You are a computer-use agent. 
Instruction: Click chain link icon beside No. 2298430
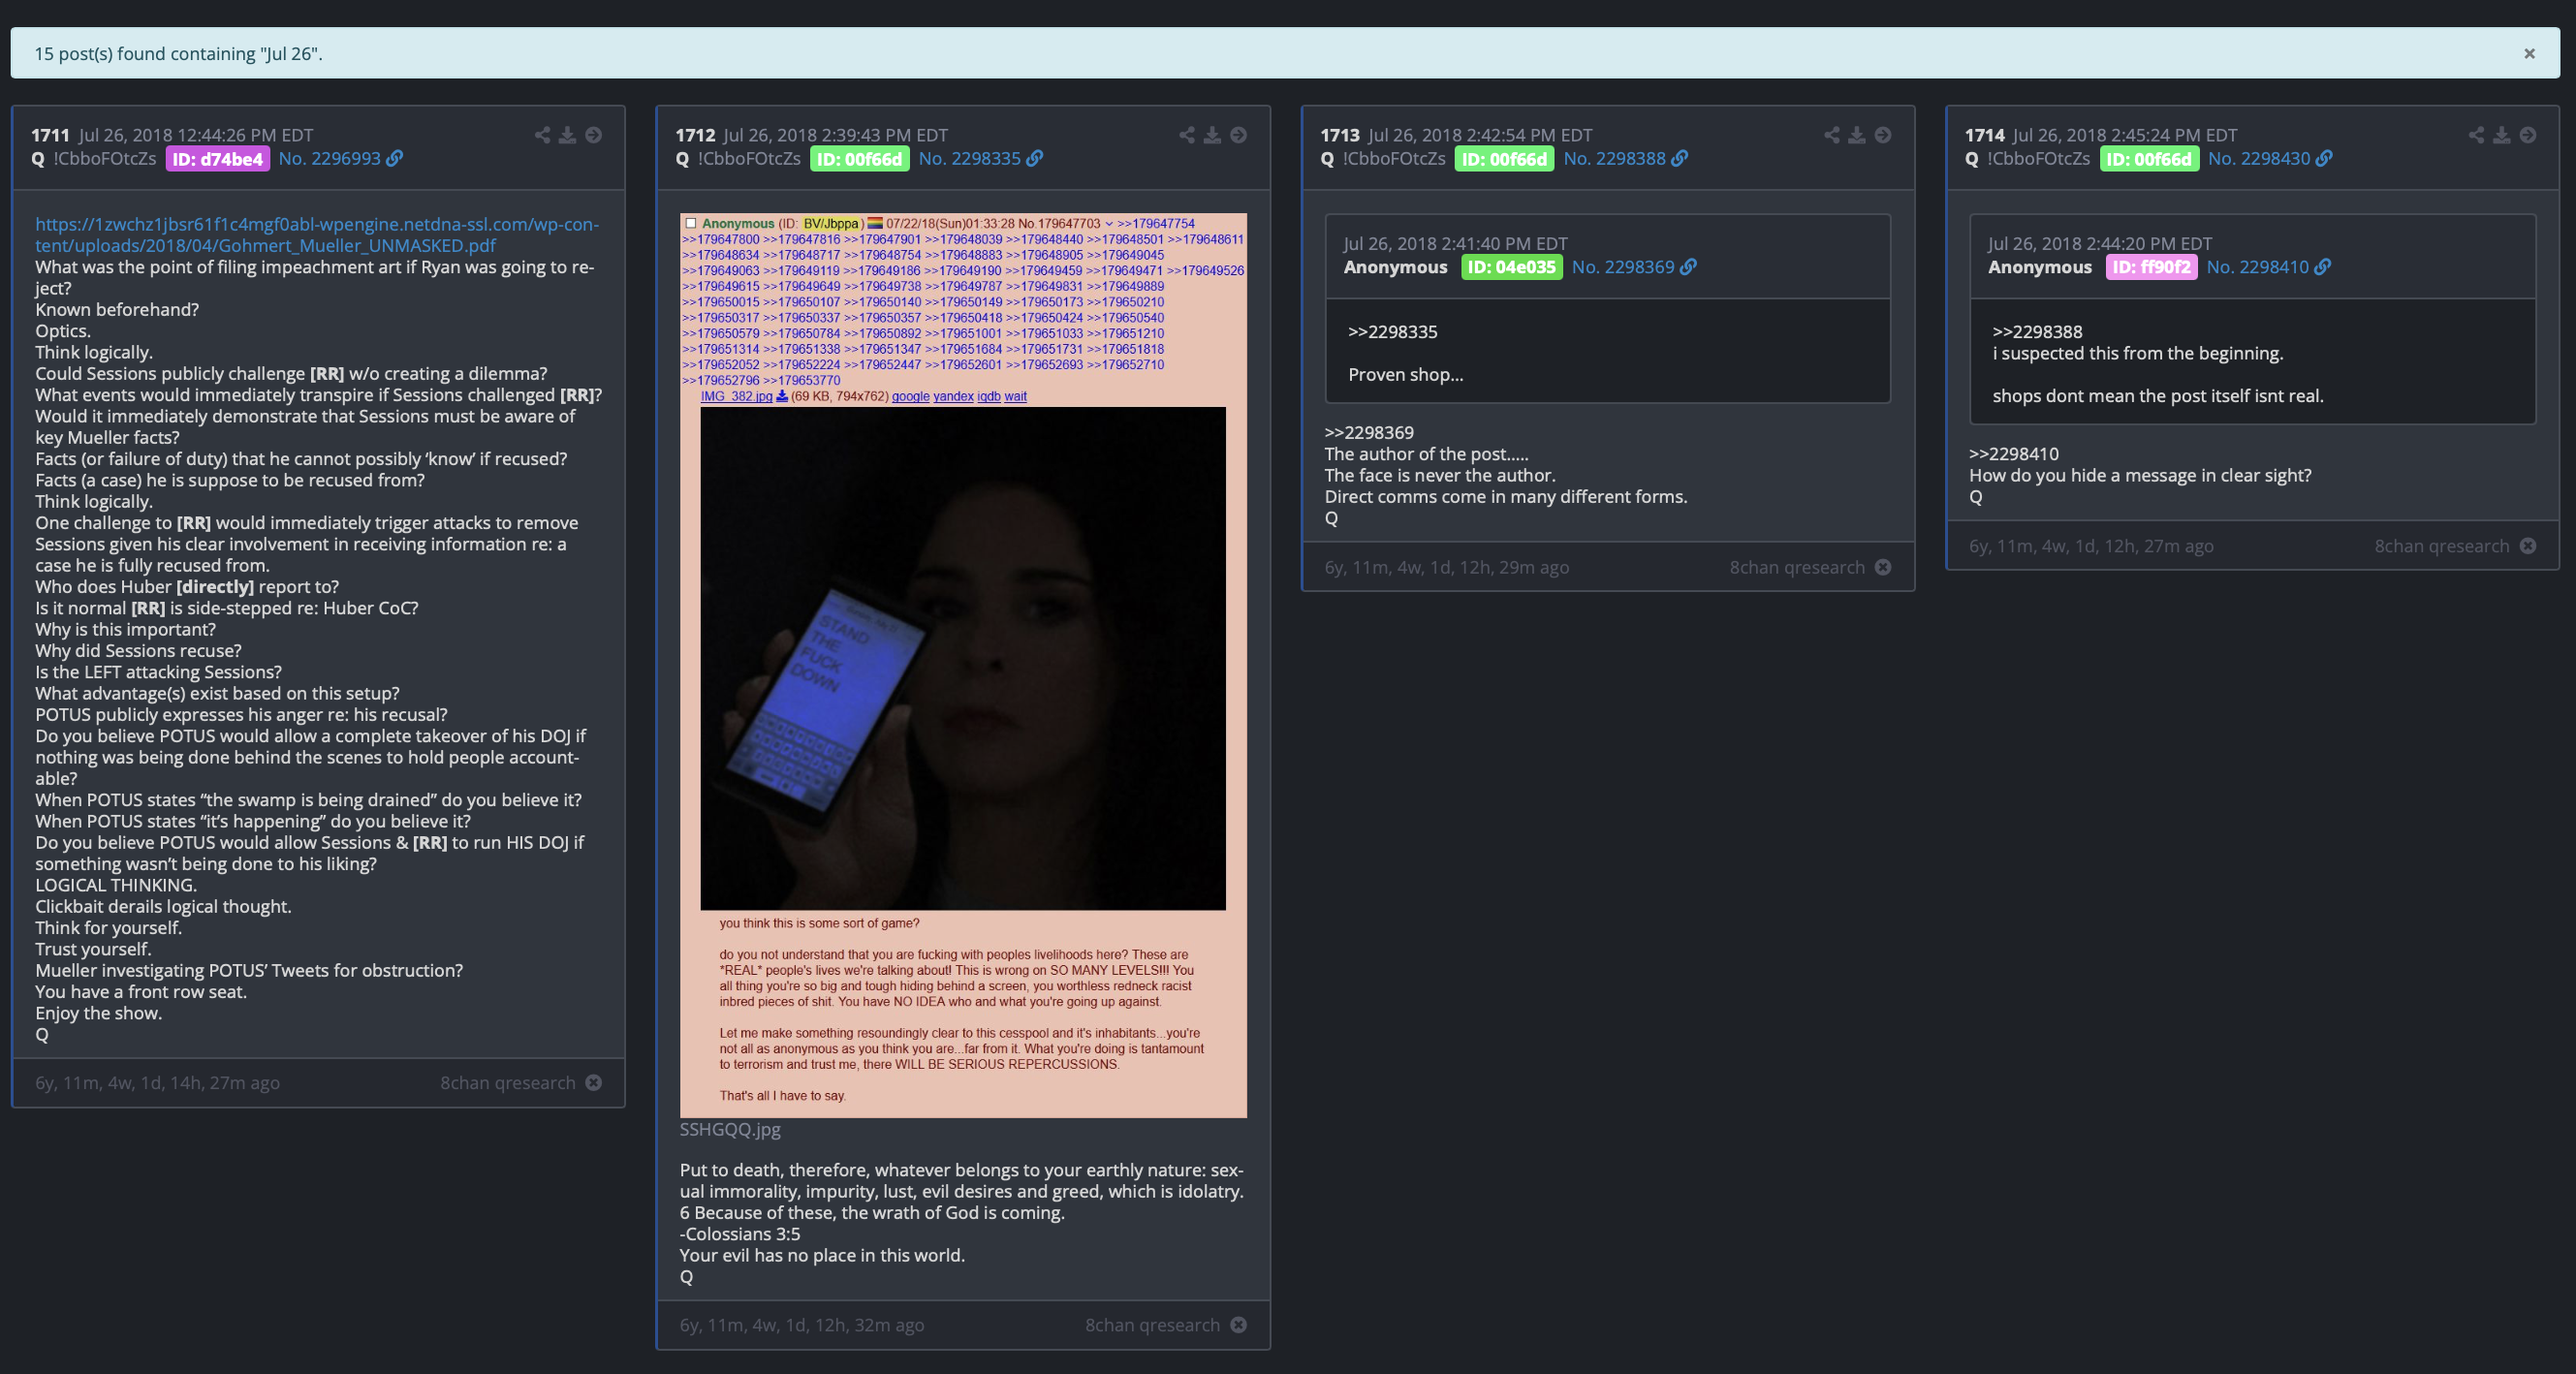(x=2324, y=158)
